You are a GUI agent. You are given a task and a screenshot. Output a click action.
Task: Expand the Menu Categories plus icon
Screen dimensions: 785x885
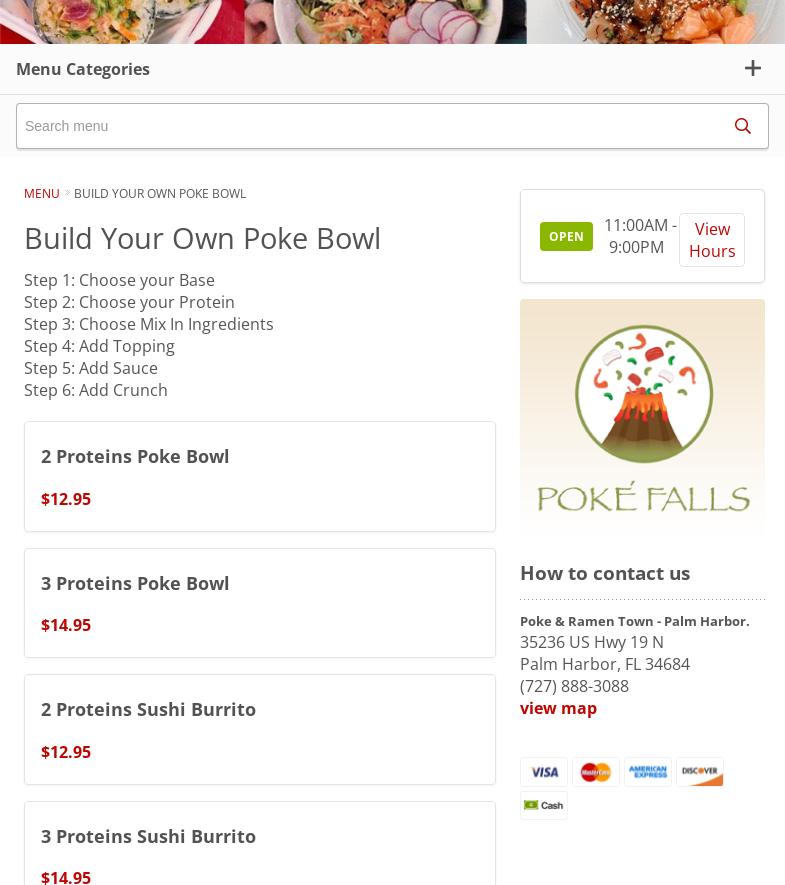[x=752, y=68]
